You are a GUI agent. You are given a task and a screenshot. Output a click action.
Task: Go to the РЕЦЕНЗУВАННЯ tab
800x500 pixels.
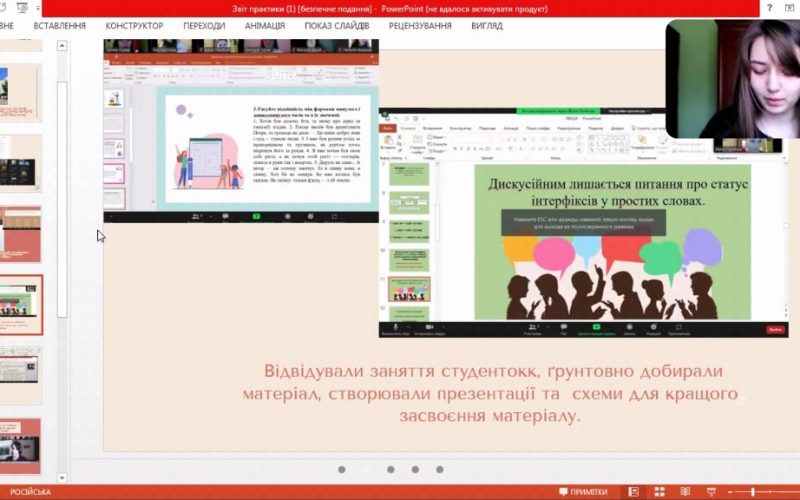coord(420,25)
